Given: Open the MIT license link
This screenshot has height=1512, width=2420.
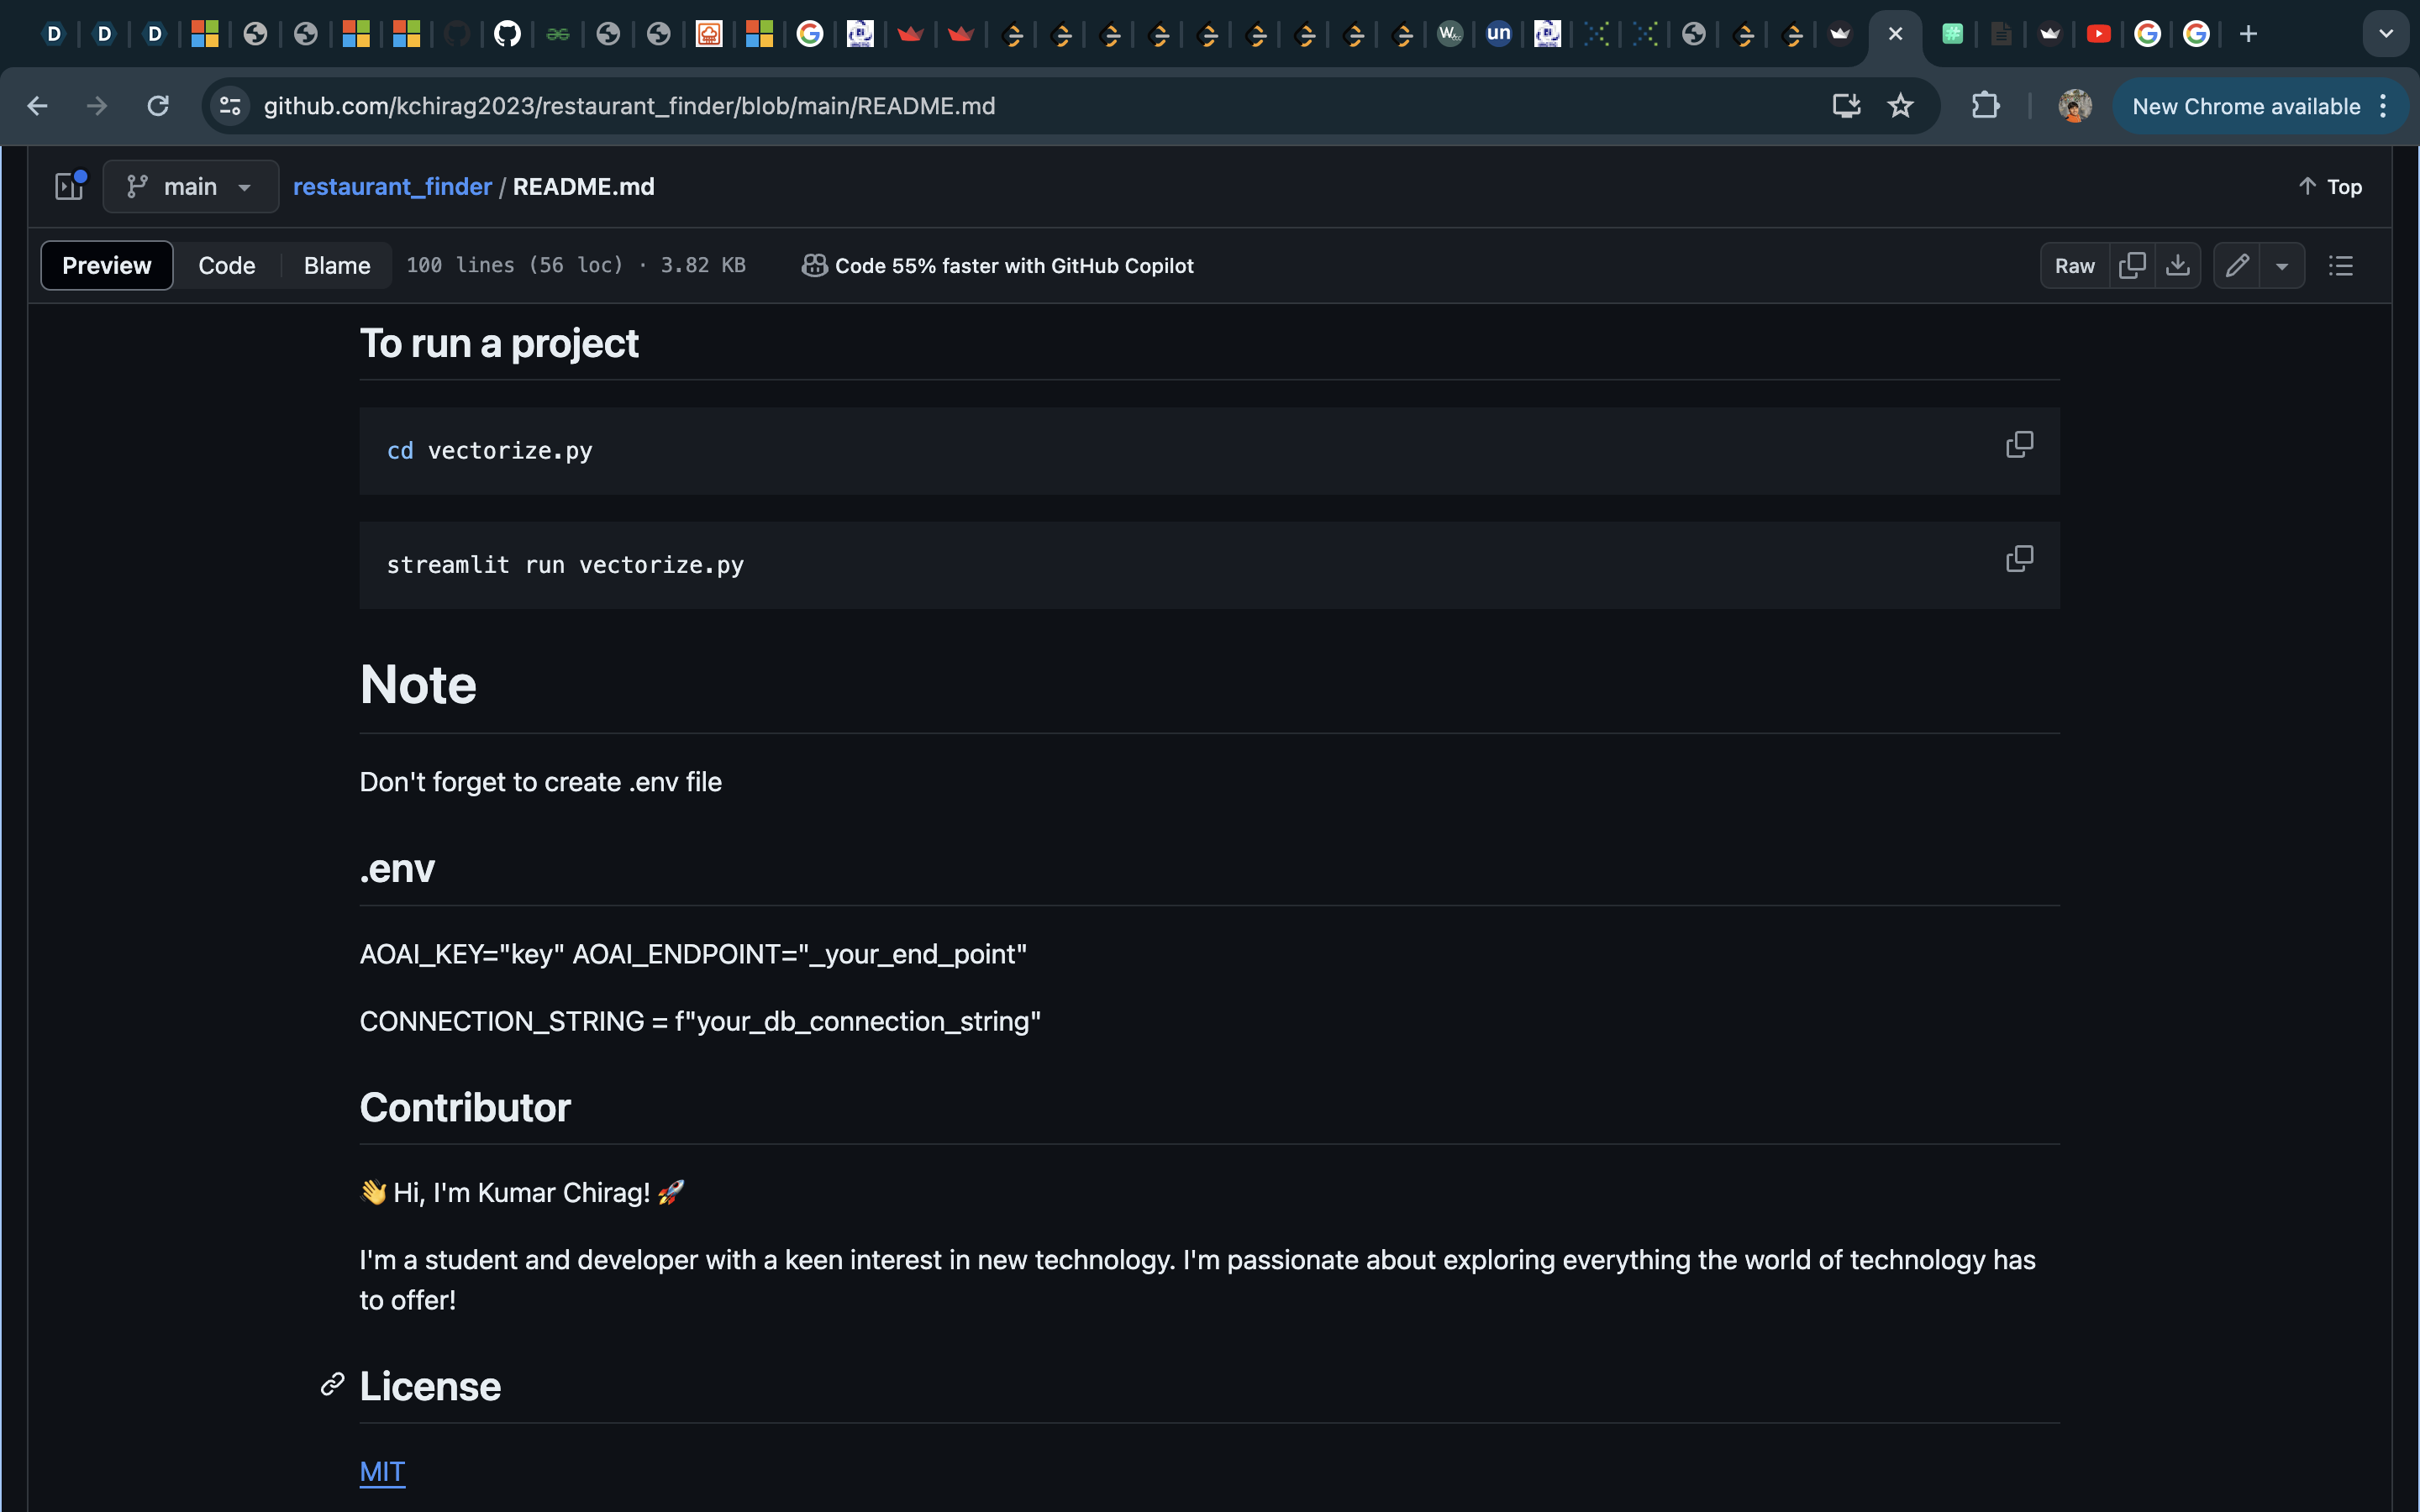Looking at the screenshot, I should (x=382, y=1471).
